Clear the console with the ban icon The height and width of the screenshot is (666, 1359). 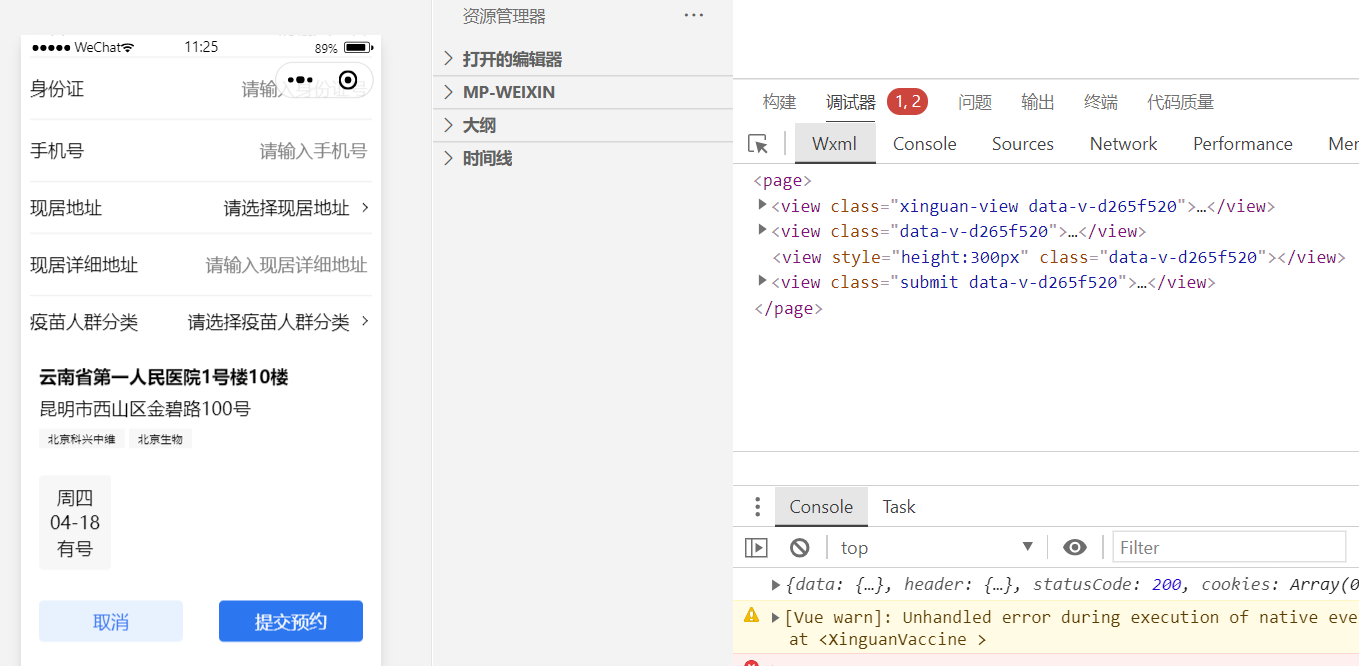(799, 547)
